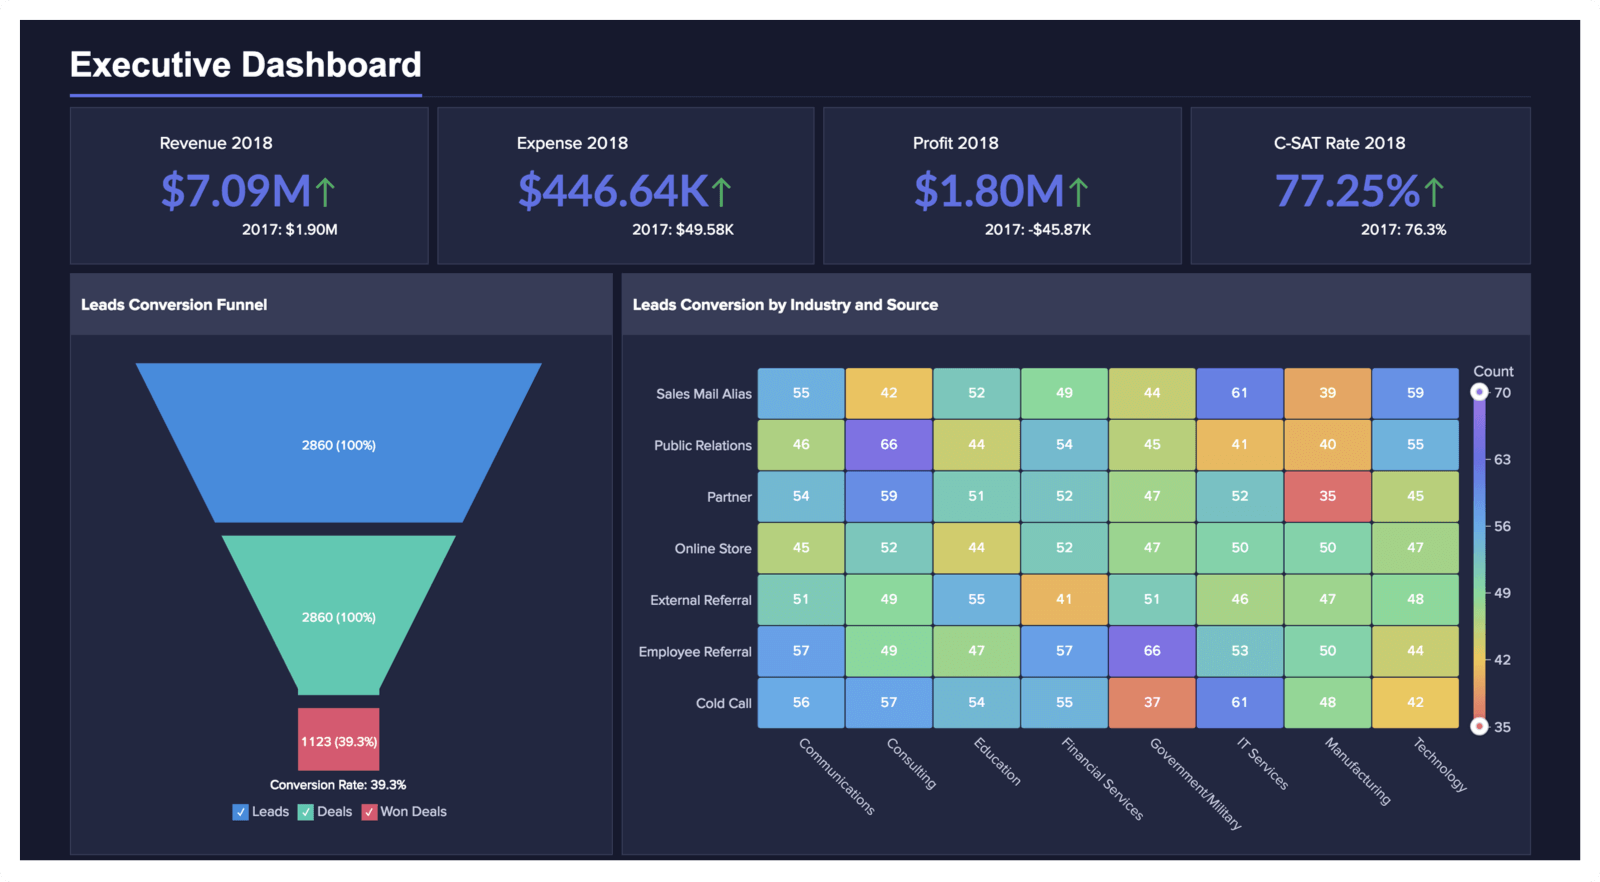Click the Manufacturing column label

[x=1357, y=771]
